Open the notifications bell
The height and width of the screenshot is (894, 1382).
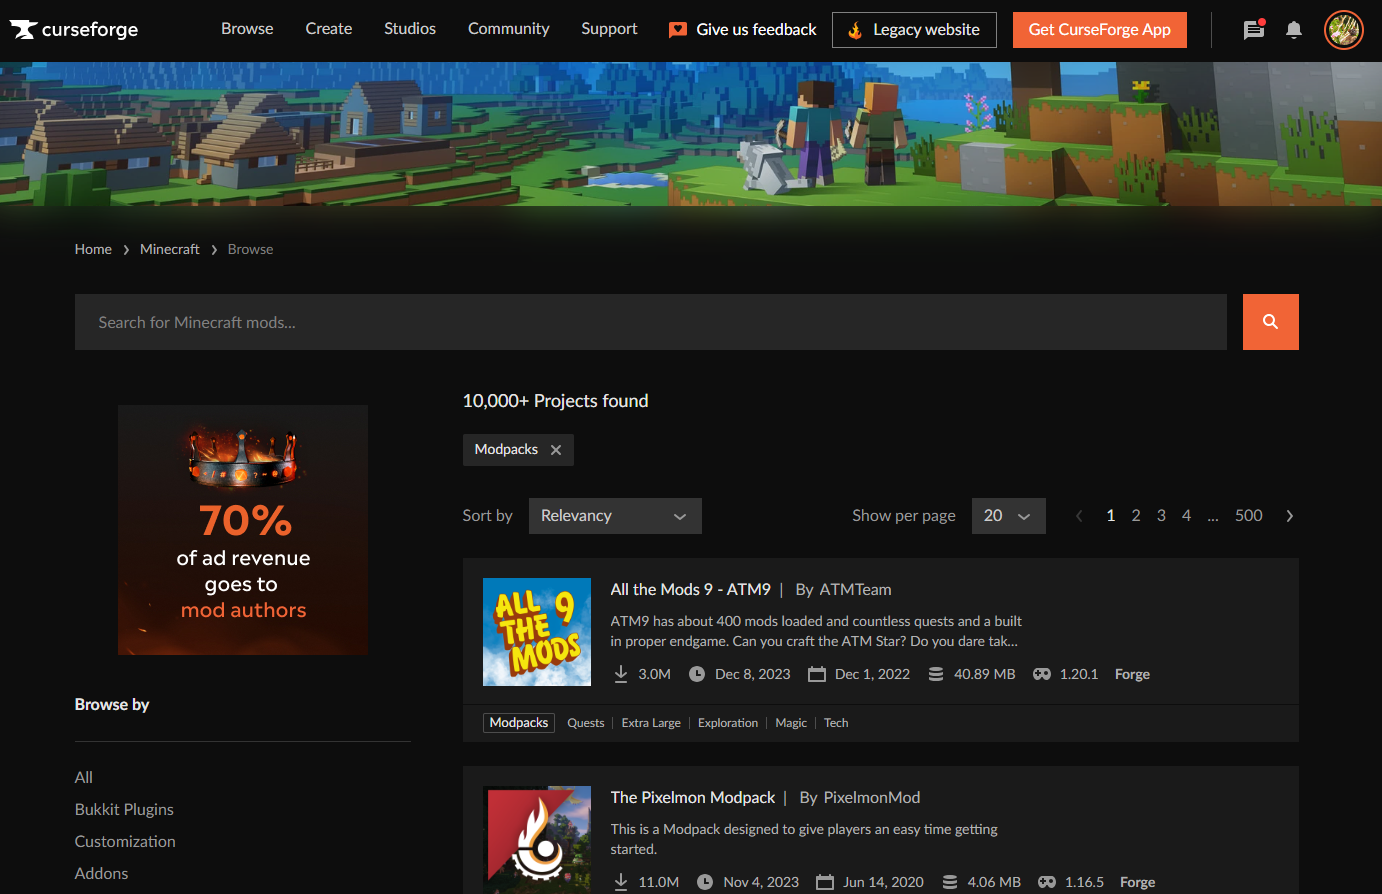point(1294,30)
